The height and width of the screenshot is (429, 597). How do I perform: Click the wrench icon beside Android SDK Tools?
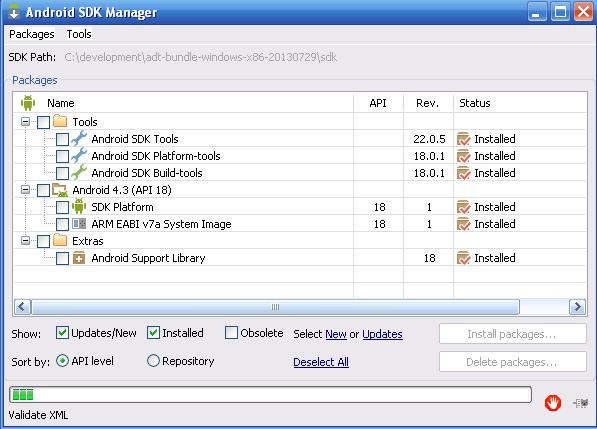[x=79, y=139]
